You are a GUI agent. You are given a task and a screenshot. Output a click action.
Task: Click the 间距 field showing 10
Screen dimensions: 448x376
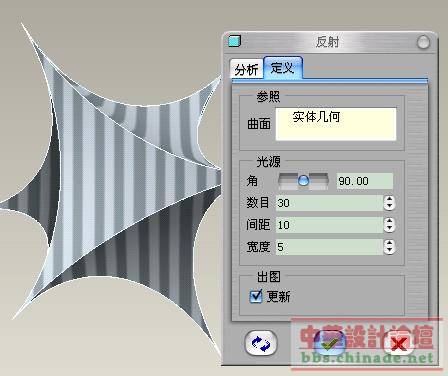coord(330,225)
